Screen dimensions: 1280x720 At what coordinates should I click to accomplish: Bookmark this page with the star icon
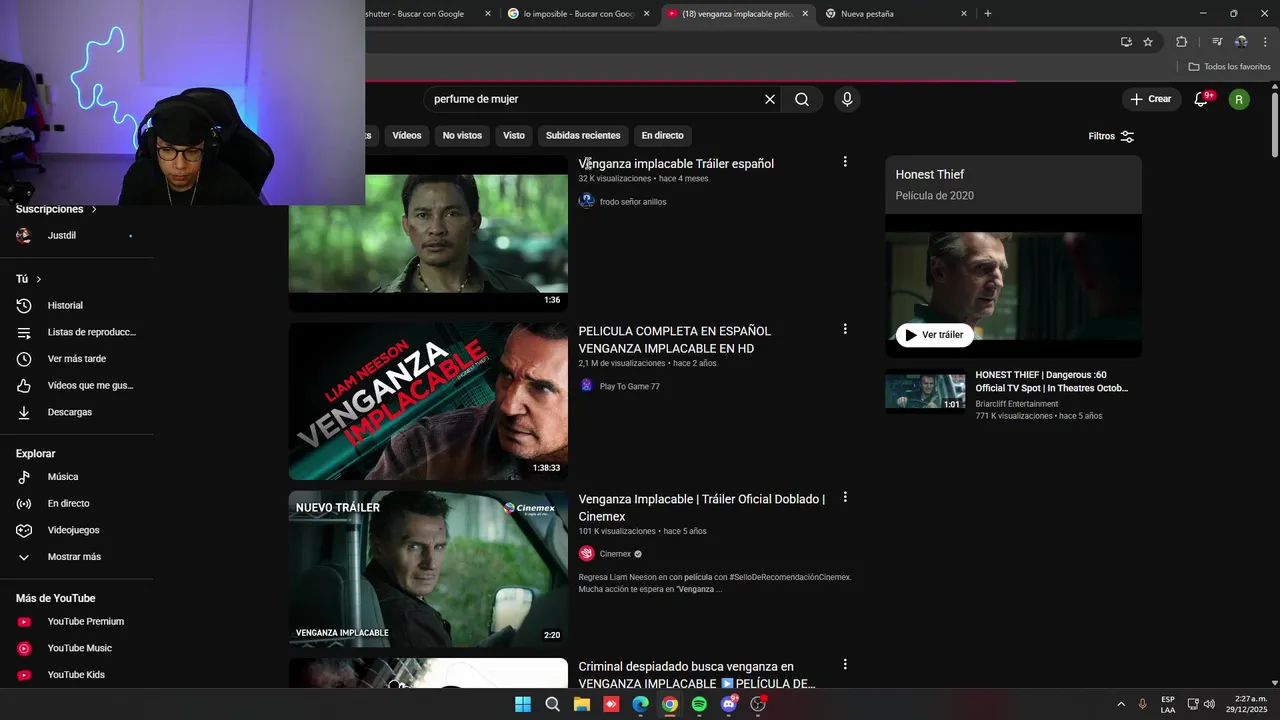click(x=1148, y=42)
